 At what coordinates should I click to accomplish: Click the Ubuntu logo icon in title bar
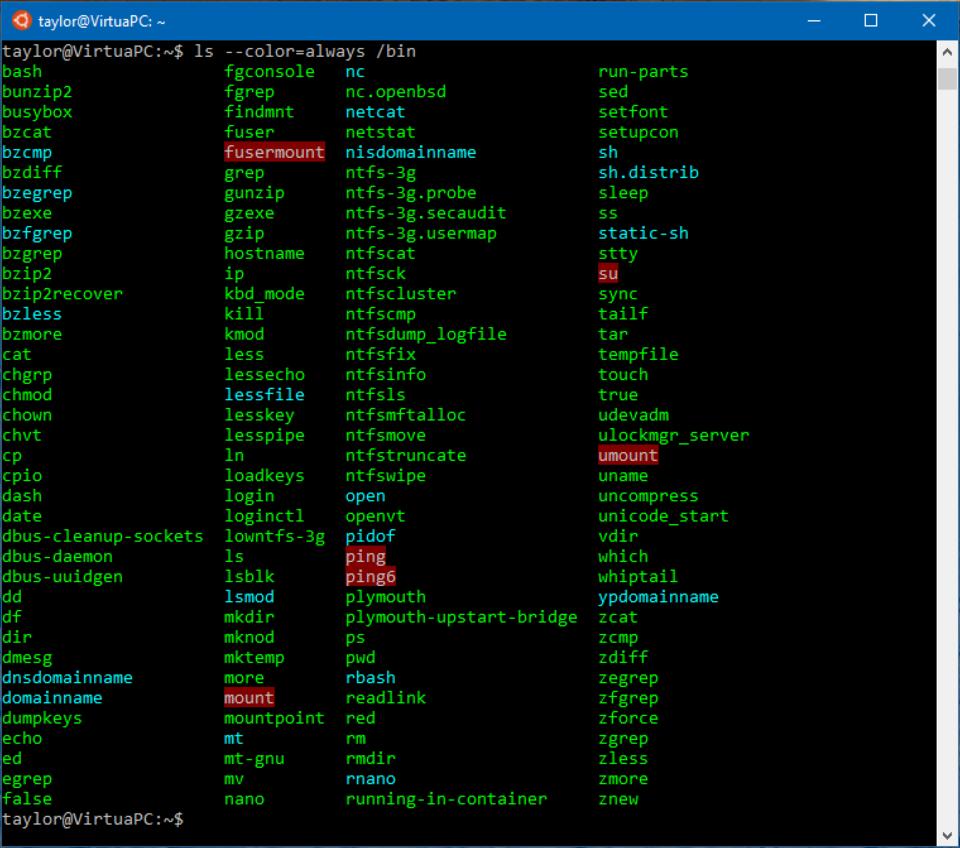21,20
